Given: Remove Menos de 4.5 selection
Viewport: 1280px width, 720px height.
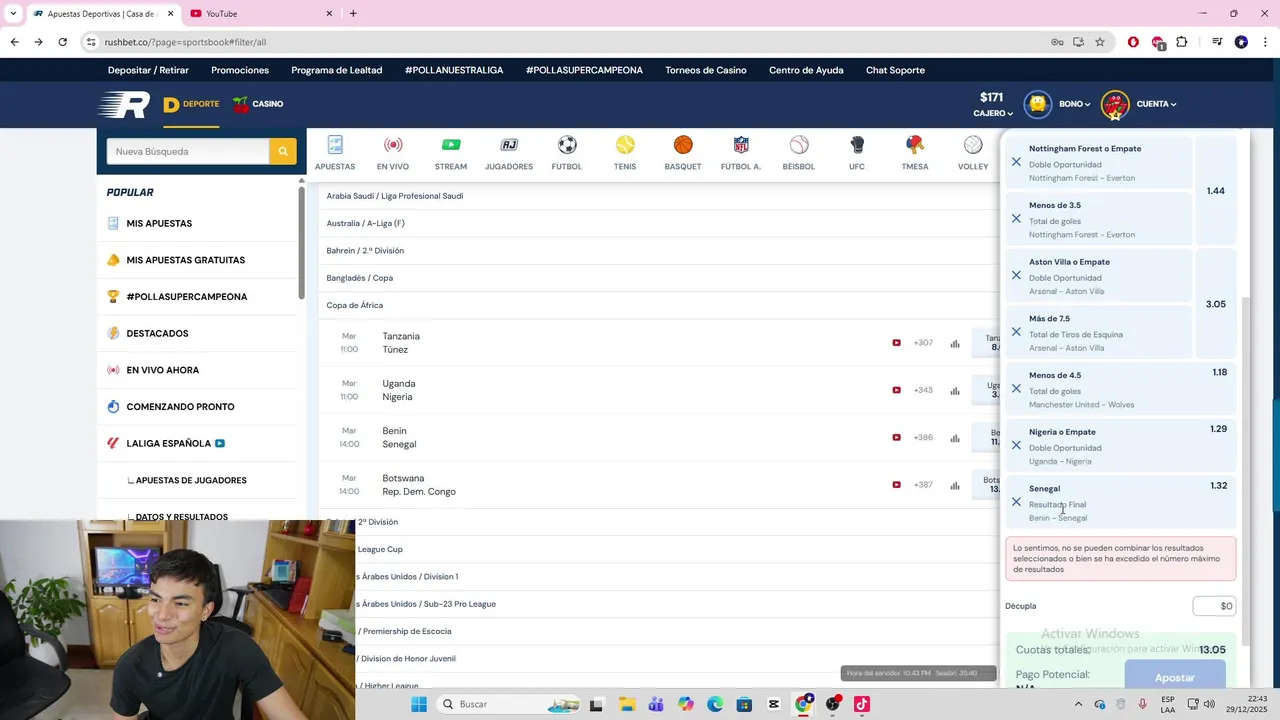Looking at the screenshot, I should click(1016, 389).
